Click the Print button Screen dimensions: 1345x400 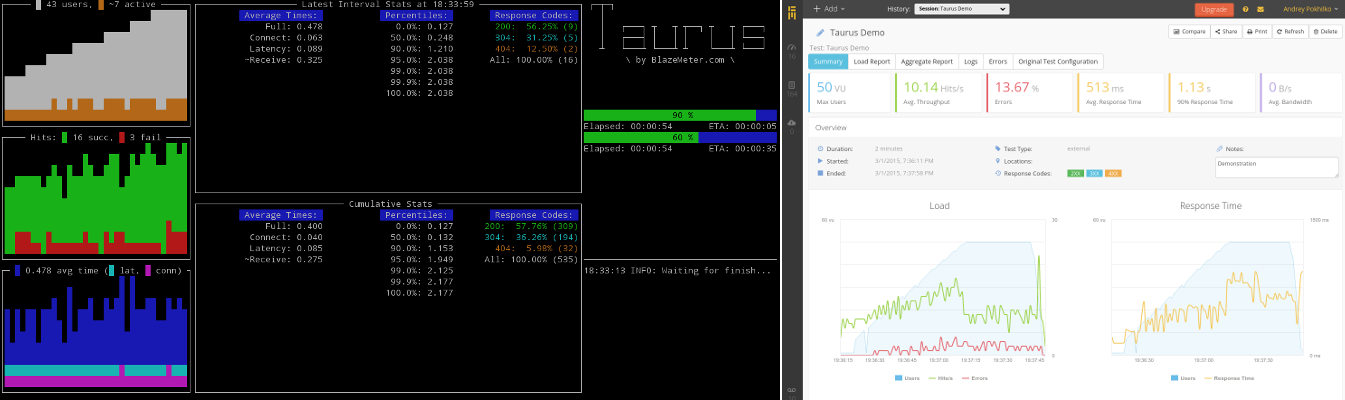pyautogui.click(x=1256, y=32)
